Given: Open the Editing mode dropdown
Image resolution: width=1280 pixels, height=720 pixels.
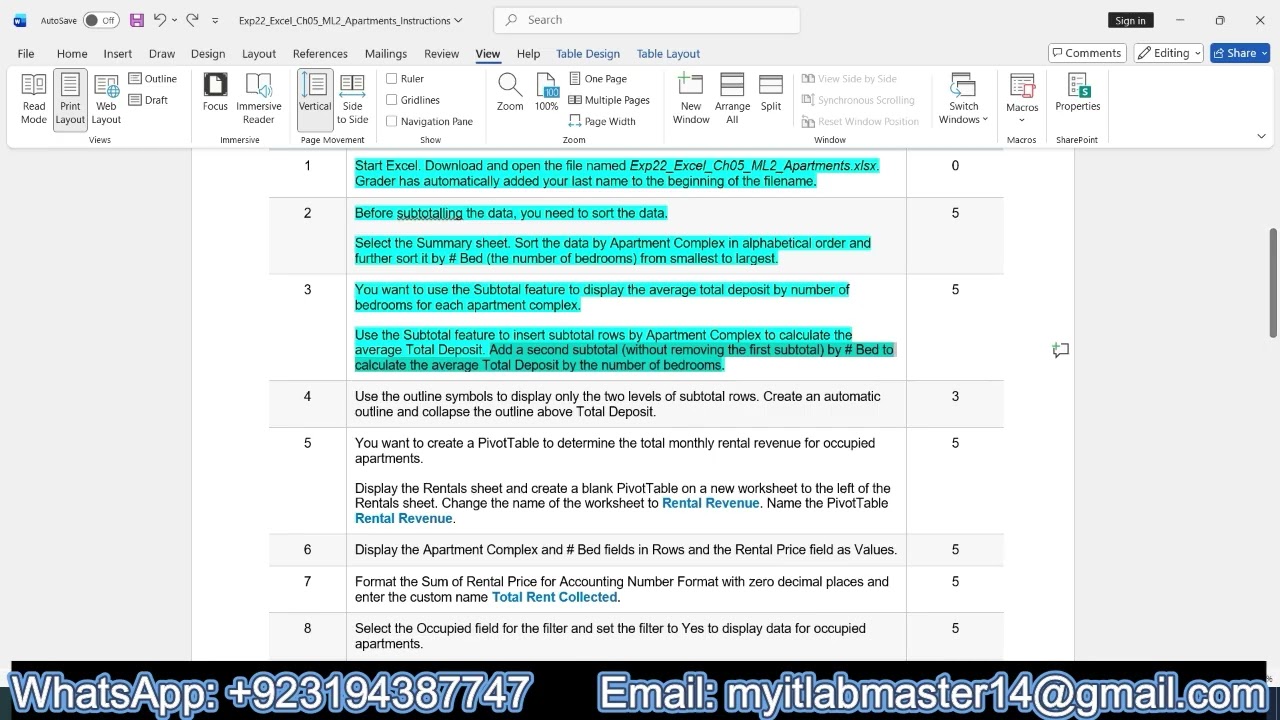Looking at the screenshot, I should (1168, 53).
